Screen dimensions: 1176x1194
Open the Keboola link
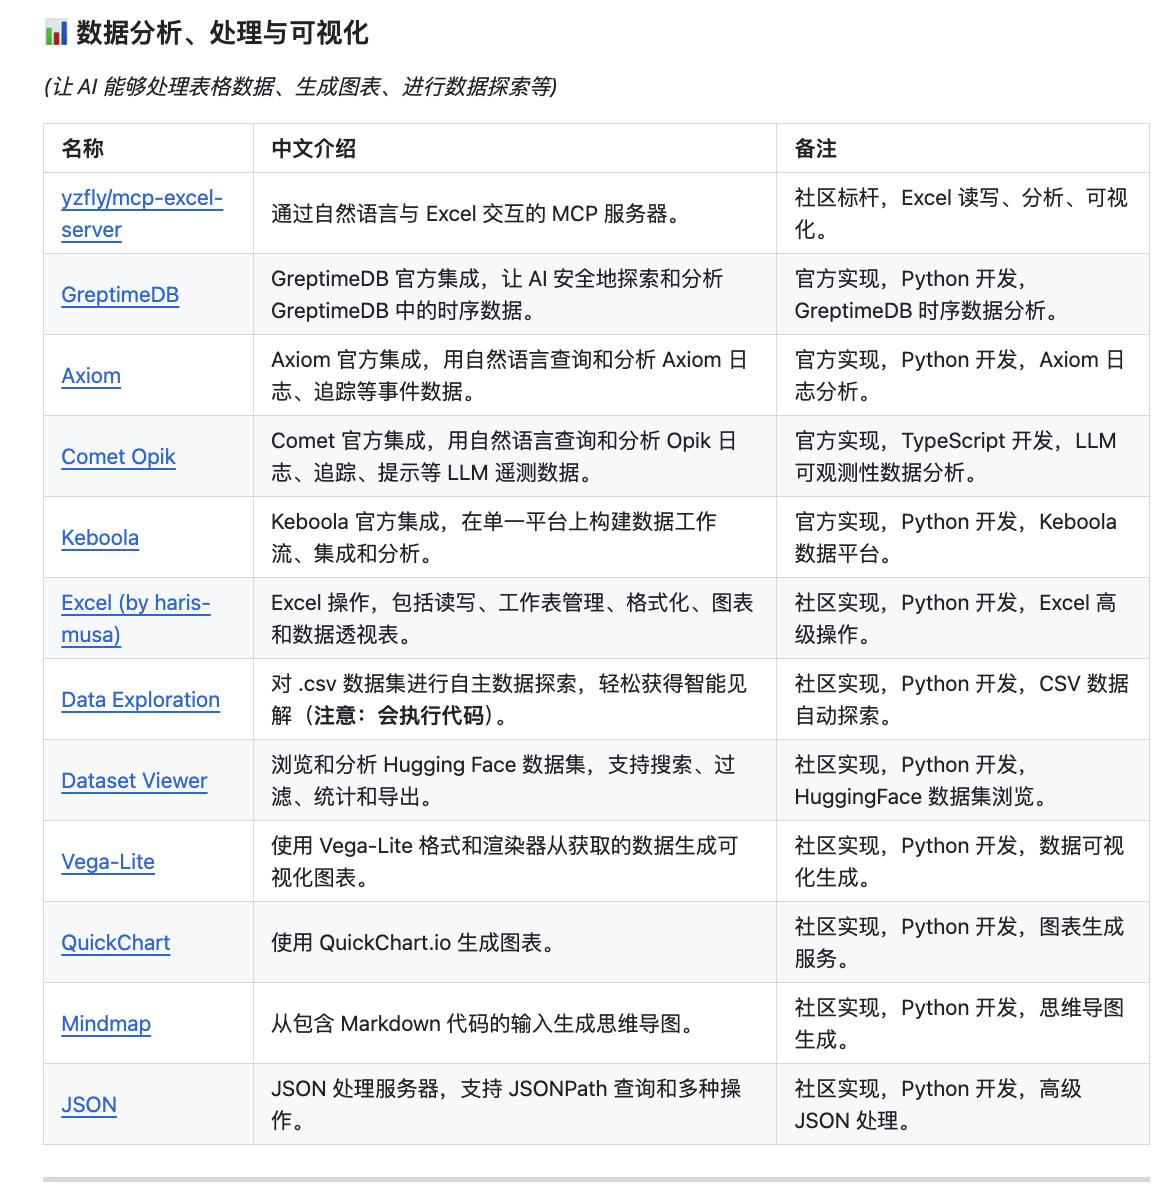(100, 538)
